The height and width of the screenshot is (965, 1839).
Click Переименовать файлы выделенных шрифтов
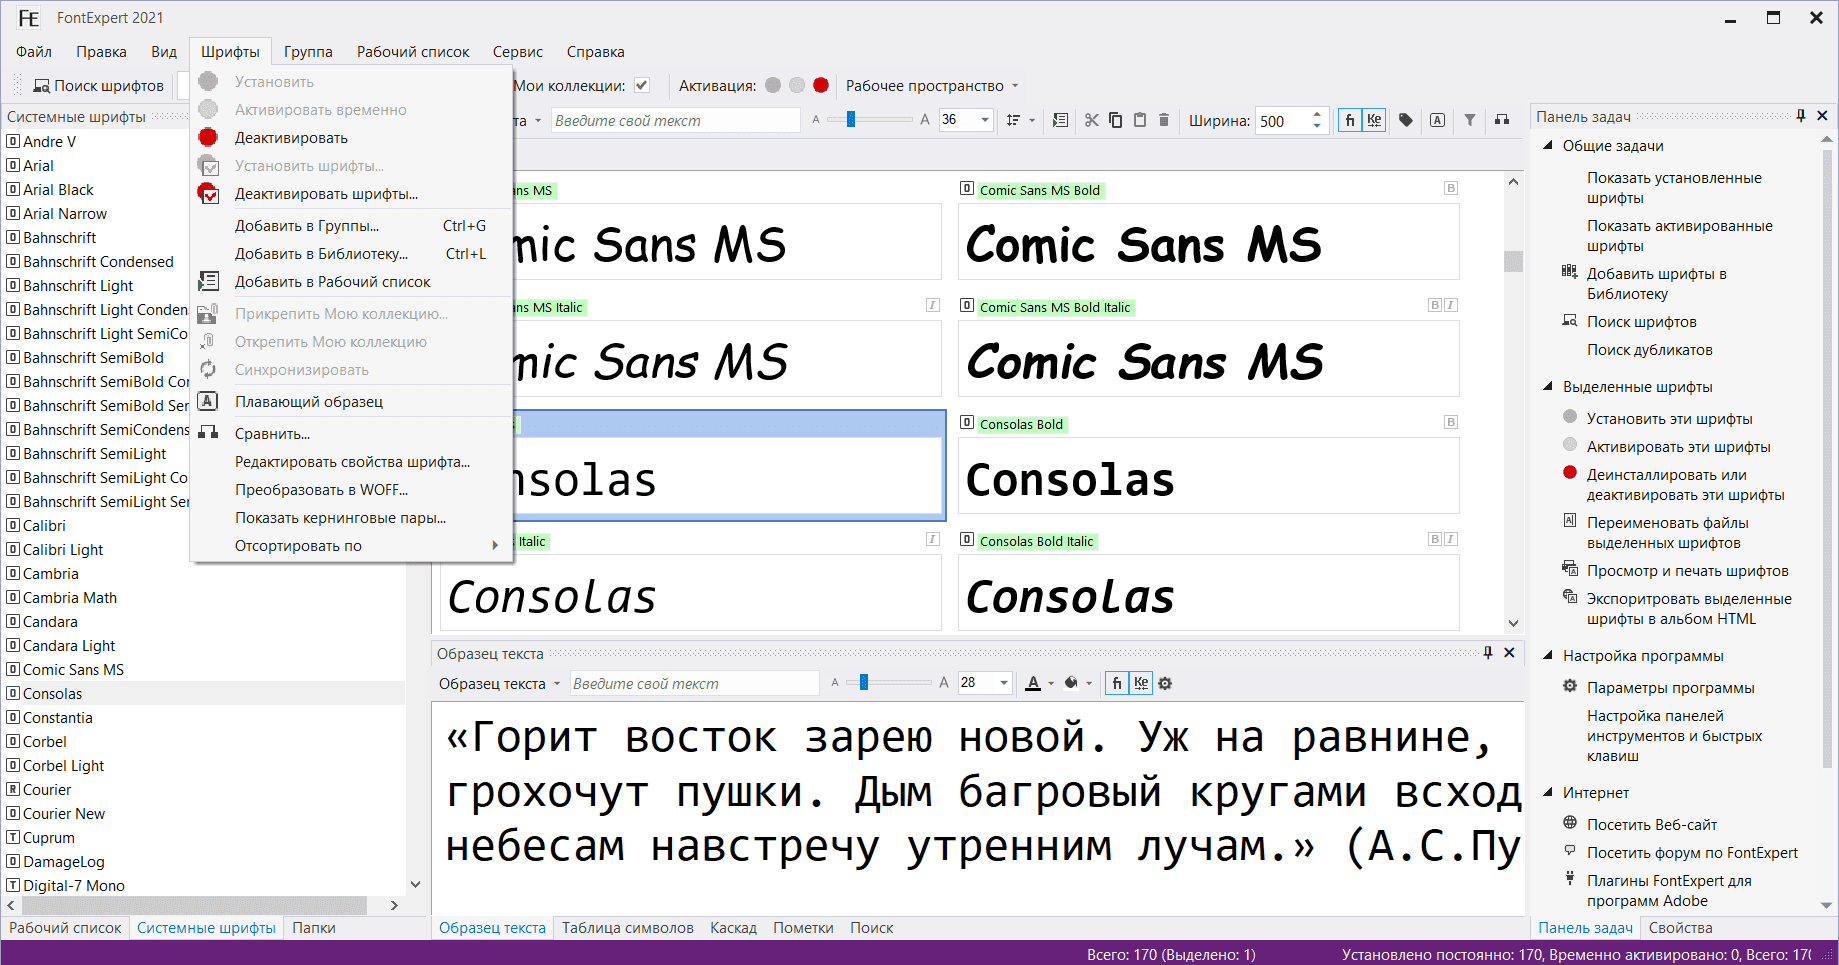pos(1668,533)
